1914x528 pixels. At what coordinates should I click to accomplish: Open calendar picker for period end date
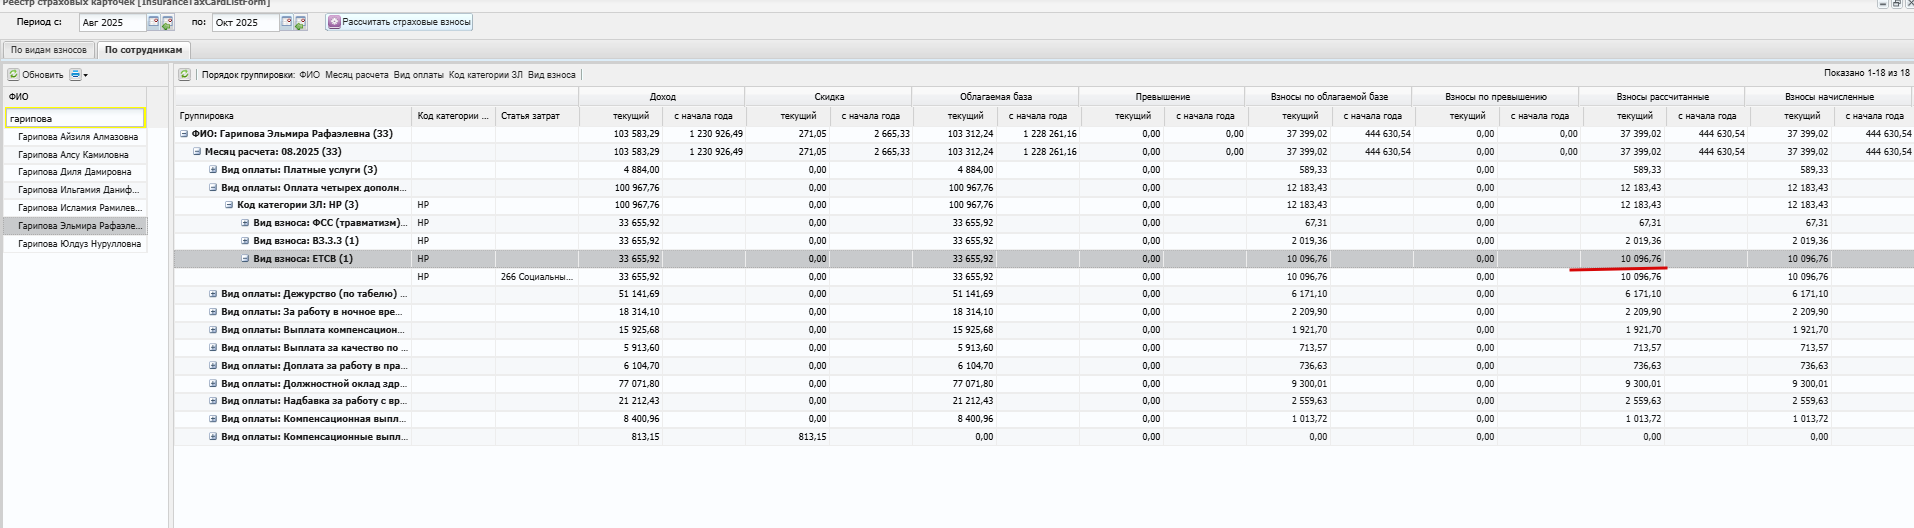coord(286,22)
